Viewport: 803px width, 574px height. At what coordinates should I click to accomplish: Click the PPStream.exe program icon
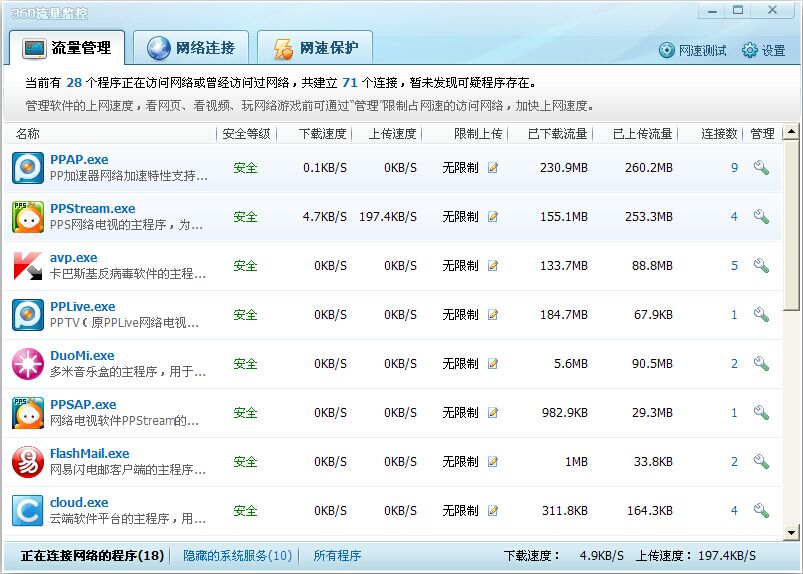[28, 217]
